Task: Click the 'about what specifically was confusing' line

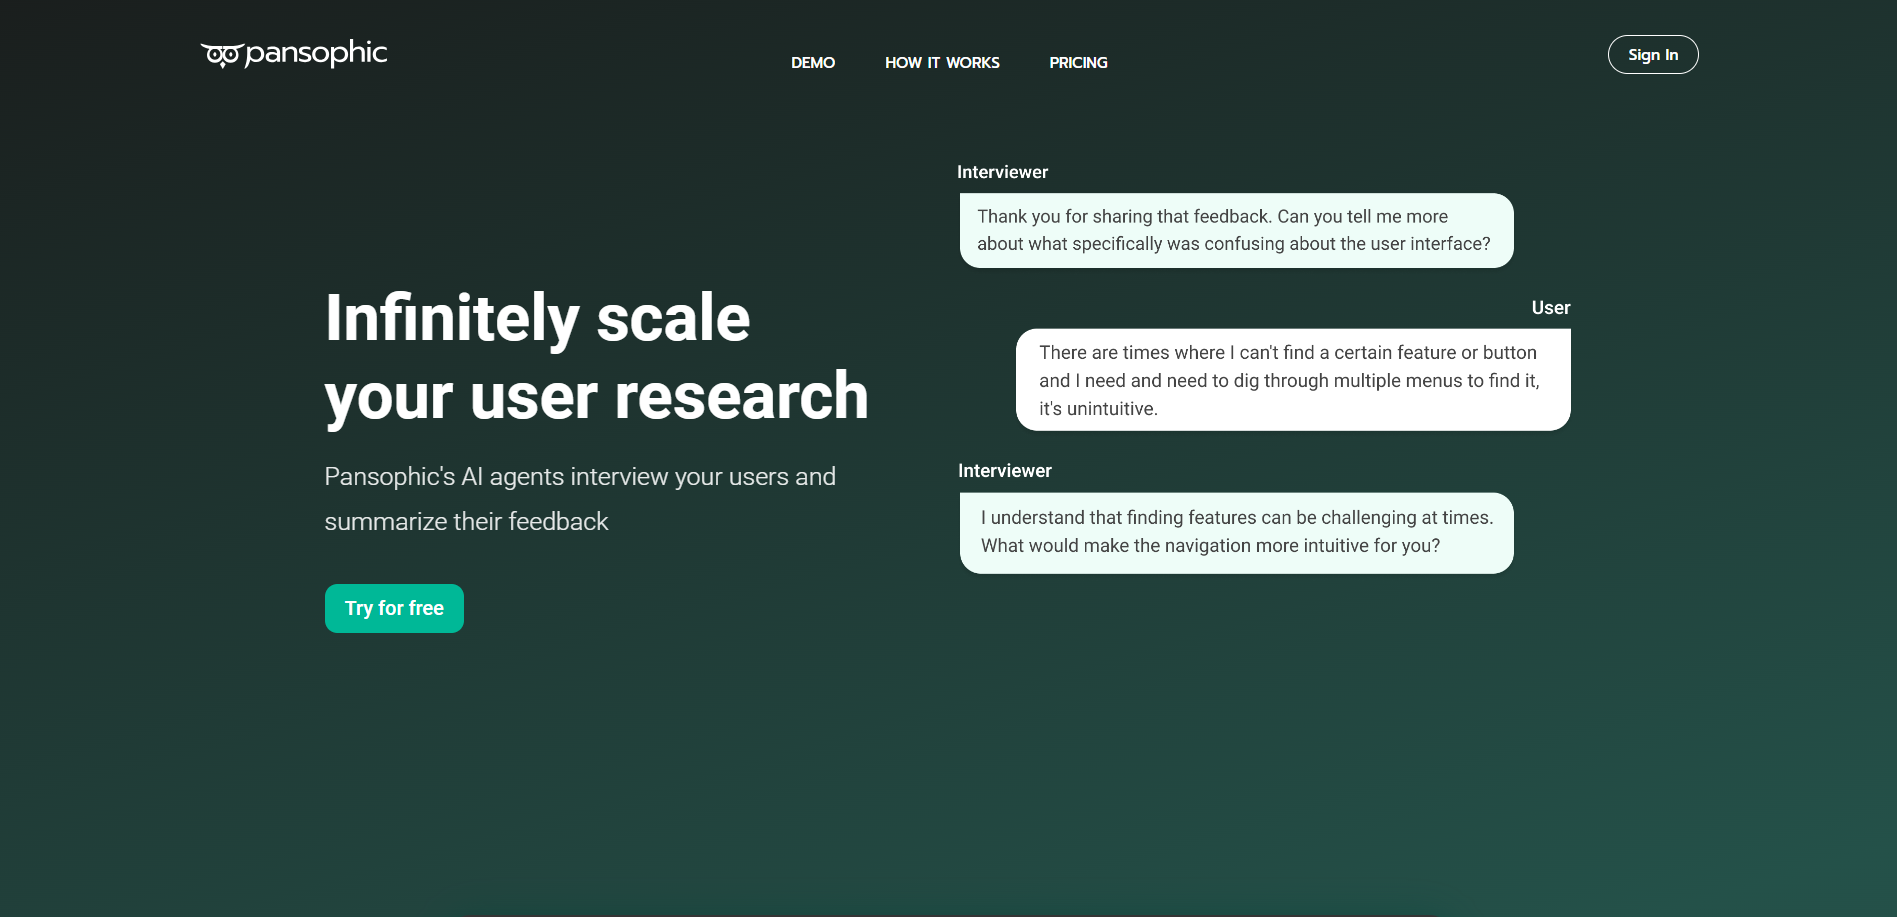Action: point(1233,244)
